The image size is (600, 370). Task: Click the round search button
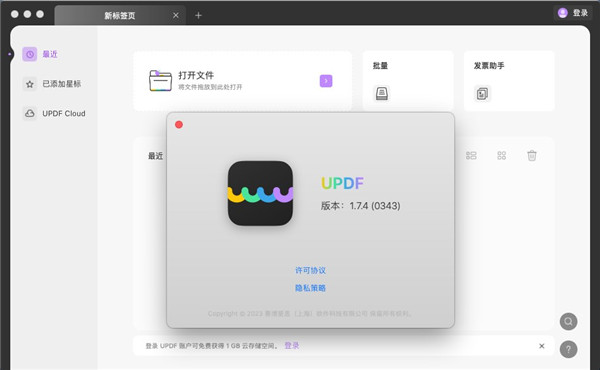click(569, 321)
